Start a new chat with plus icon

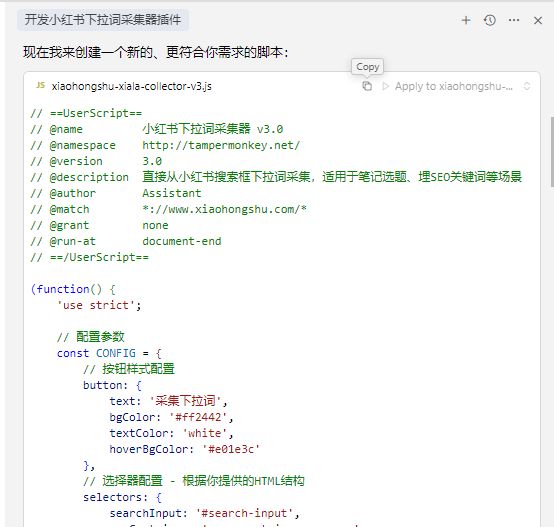pos(466,20)
